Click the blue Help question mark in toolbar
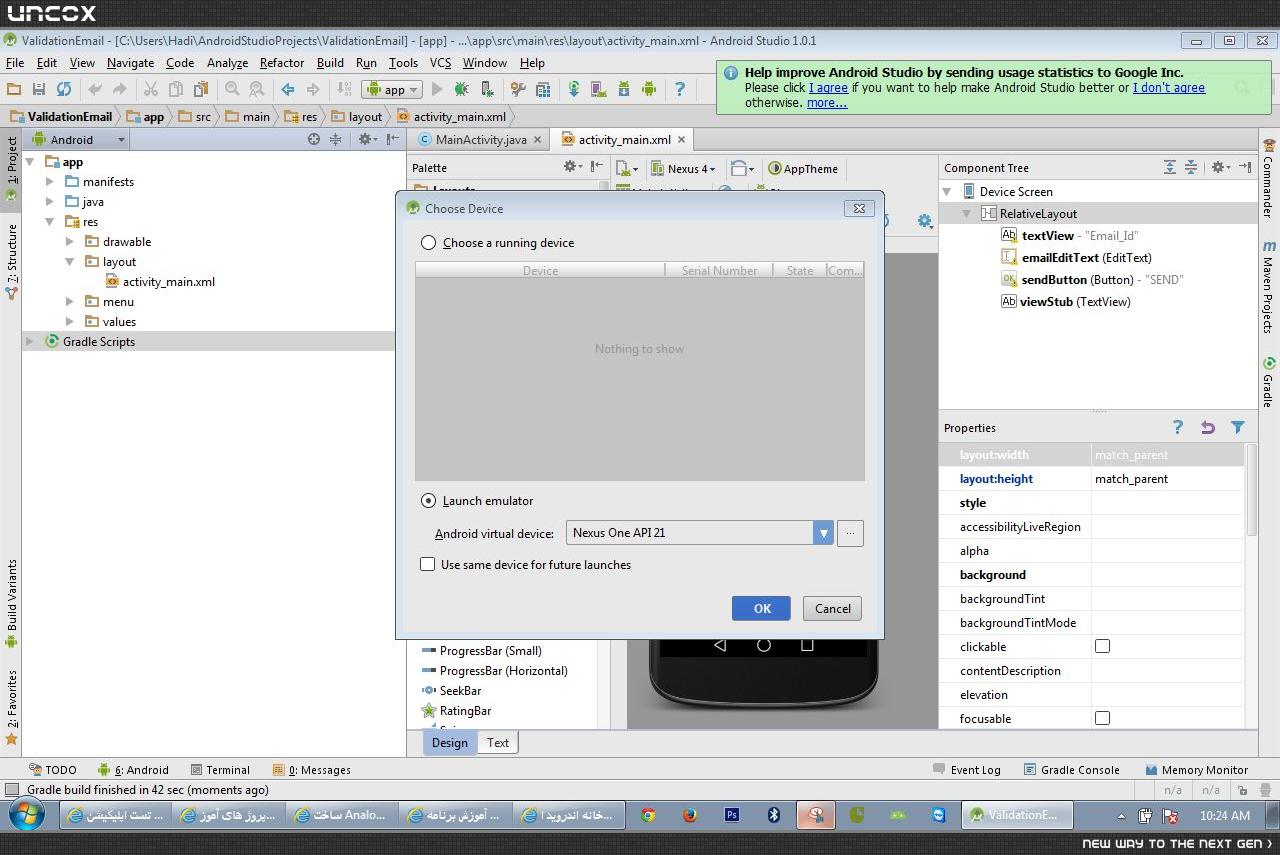Viewport: 1280px width, 855px height. pos(680,89)
